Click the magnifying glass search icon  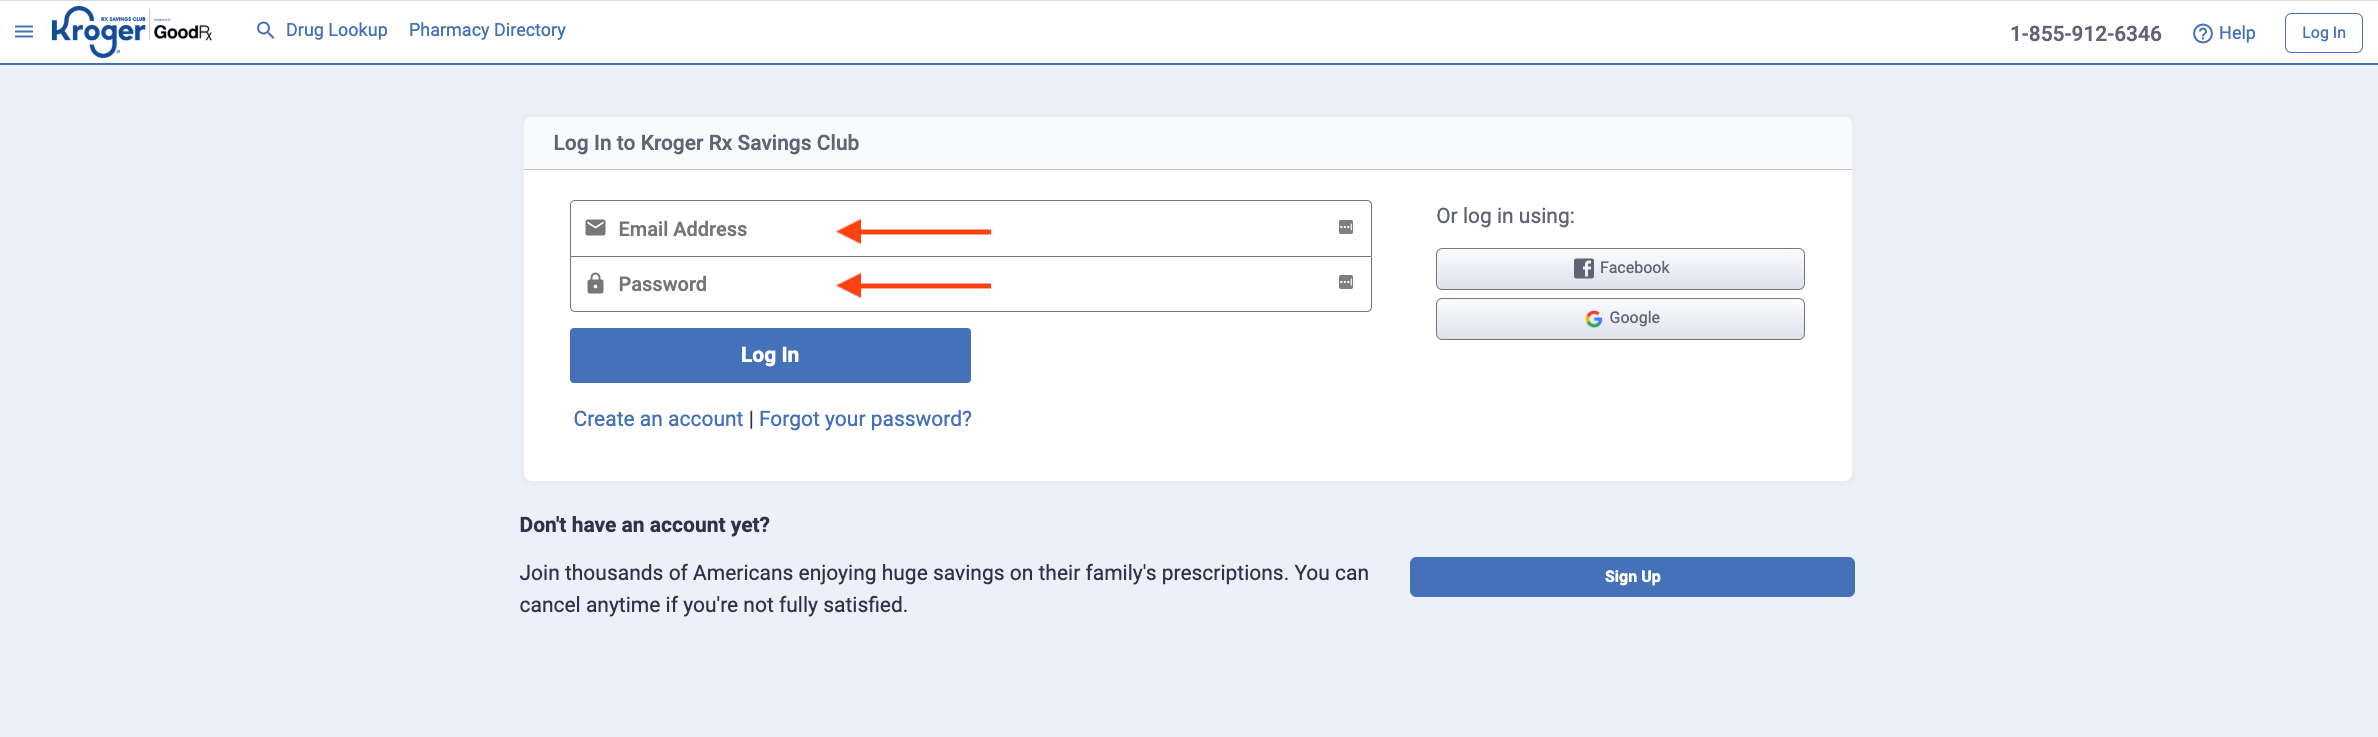click(265, 30)
